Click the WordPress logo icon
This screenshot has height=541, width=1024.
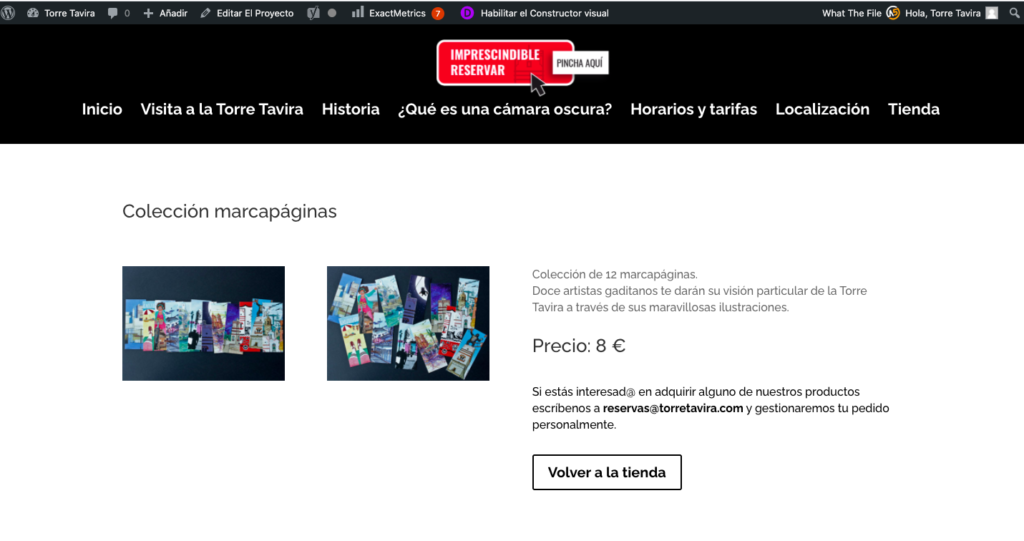coord(9,13)
